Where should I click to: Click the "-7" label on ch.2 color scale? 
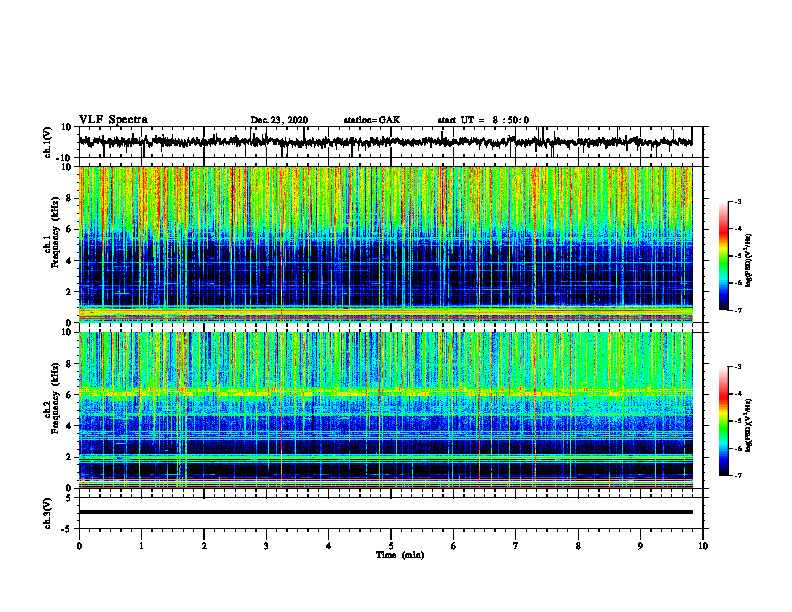click(x=738, y=475)
